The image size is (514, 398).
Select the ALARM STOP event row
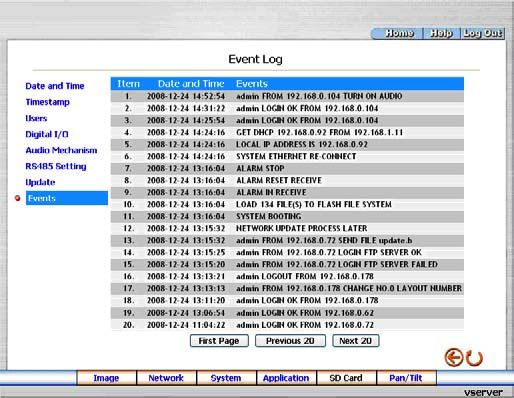(287, 168)
